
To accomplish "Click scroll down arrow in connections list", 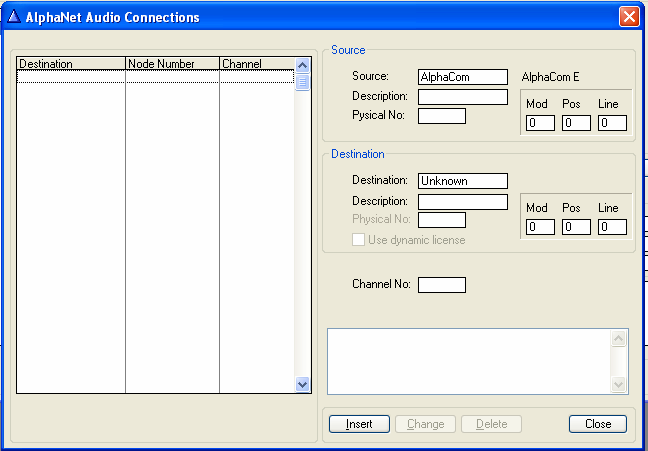I will pos(303,384).
